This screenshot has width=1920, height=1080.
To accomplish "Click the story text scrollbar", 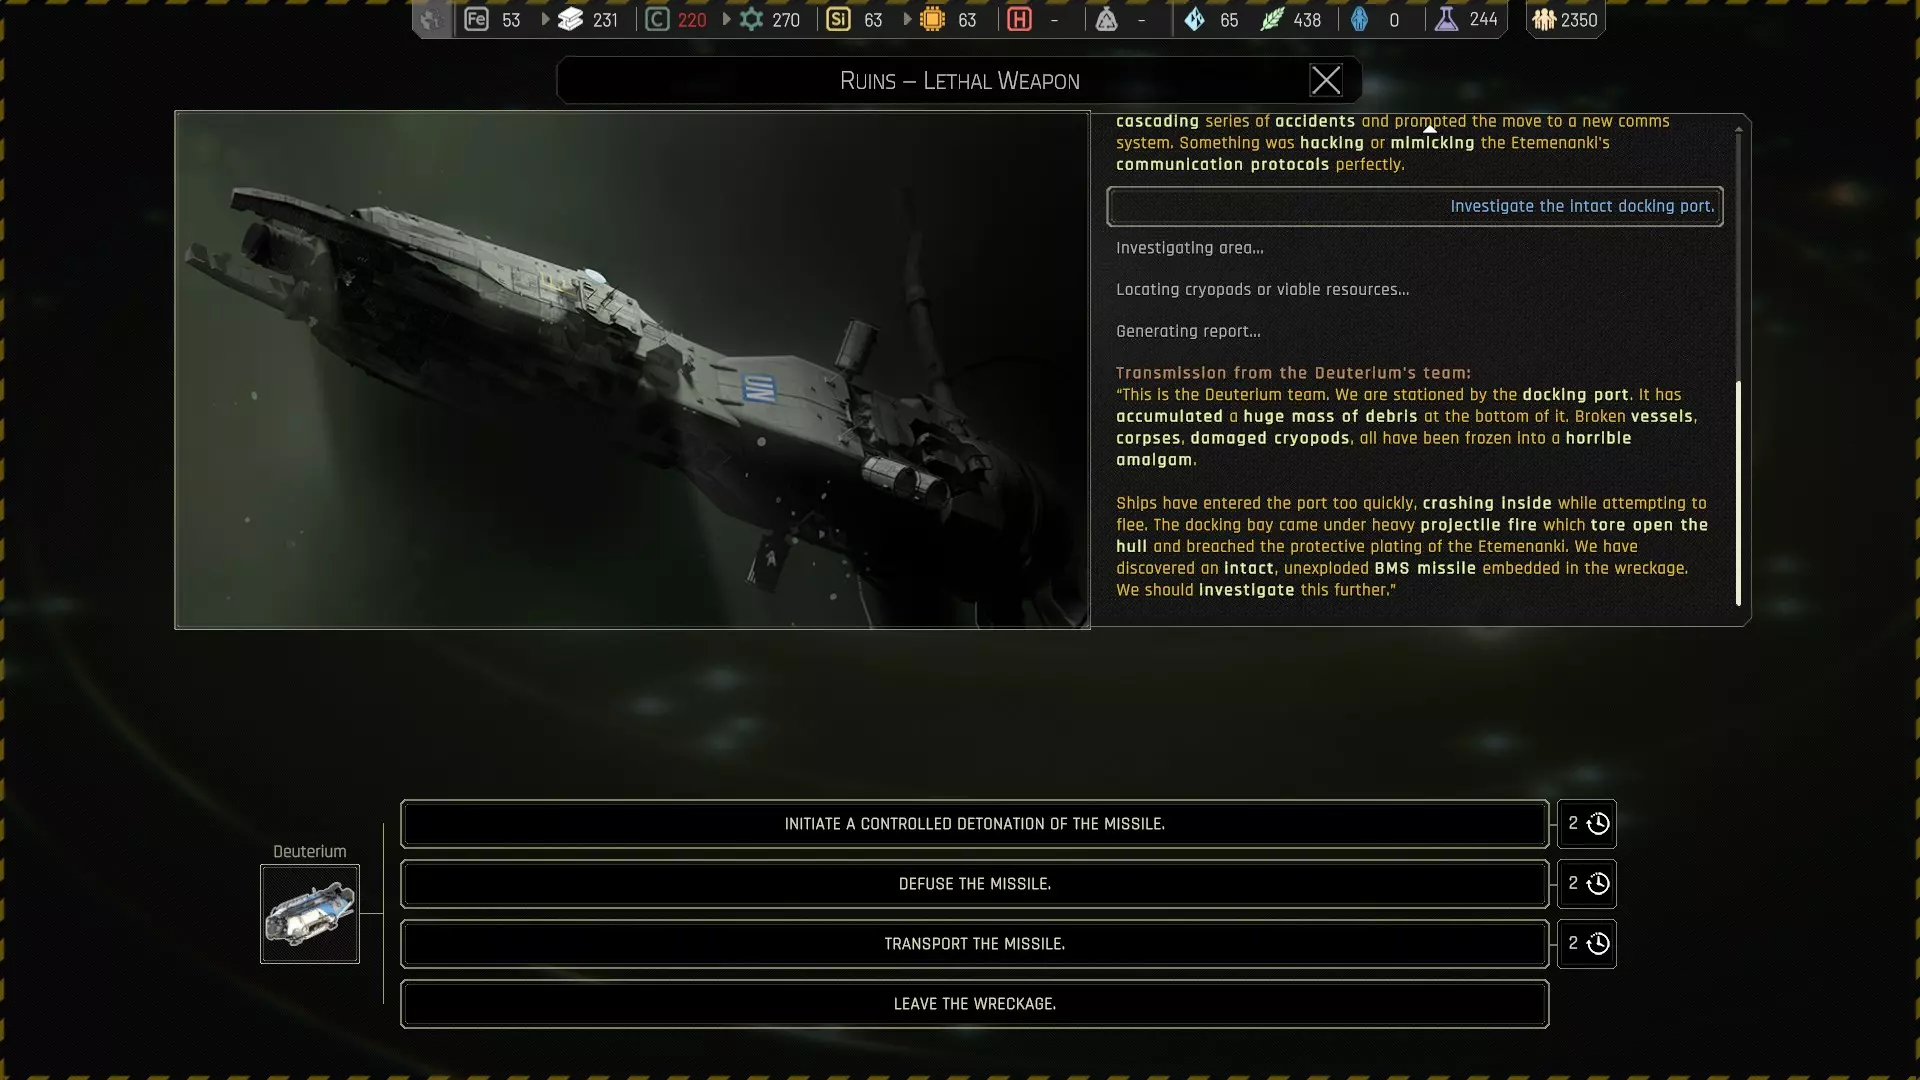I will pyautogui.click(x=1738, y=492).
